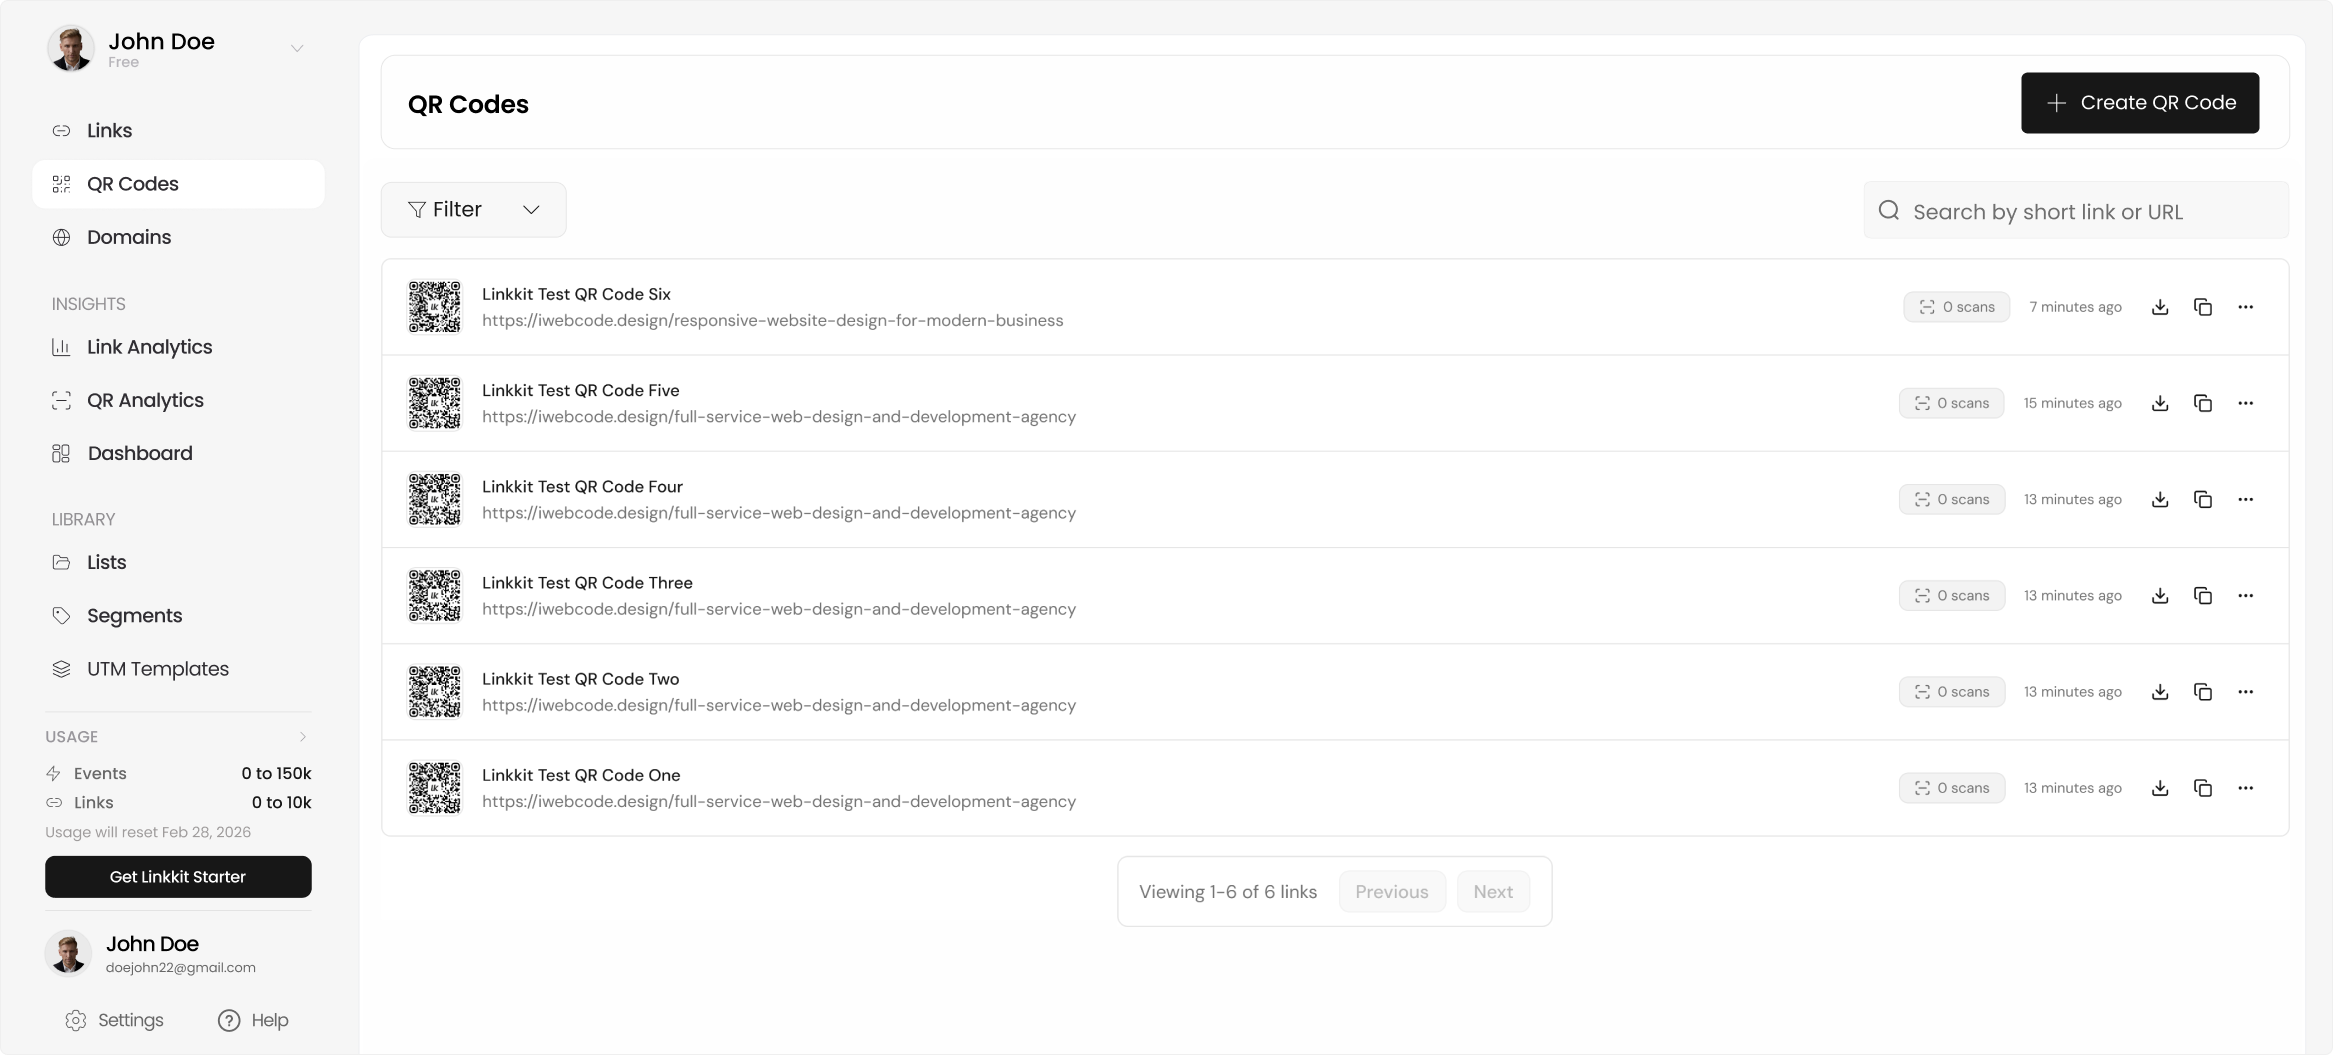
Task: Click scans badge on QR Code Six
Action: pyautogui.click(x=1956, y=307)
